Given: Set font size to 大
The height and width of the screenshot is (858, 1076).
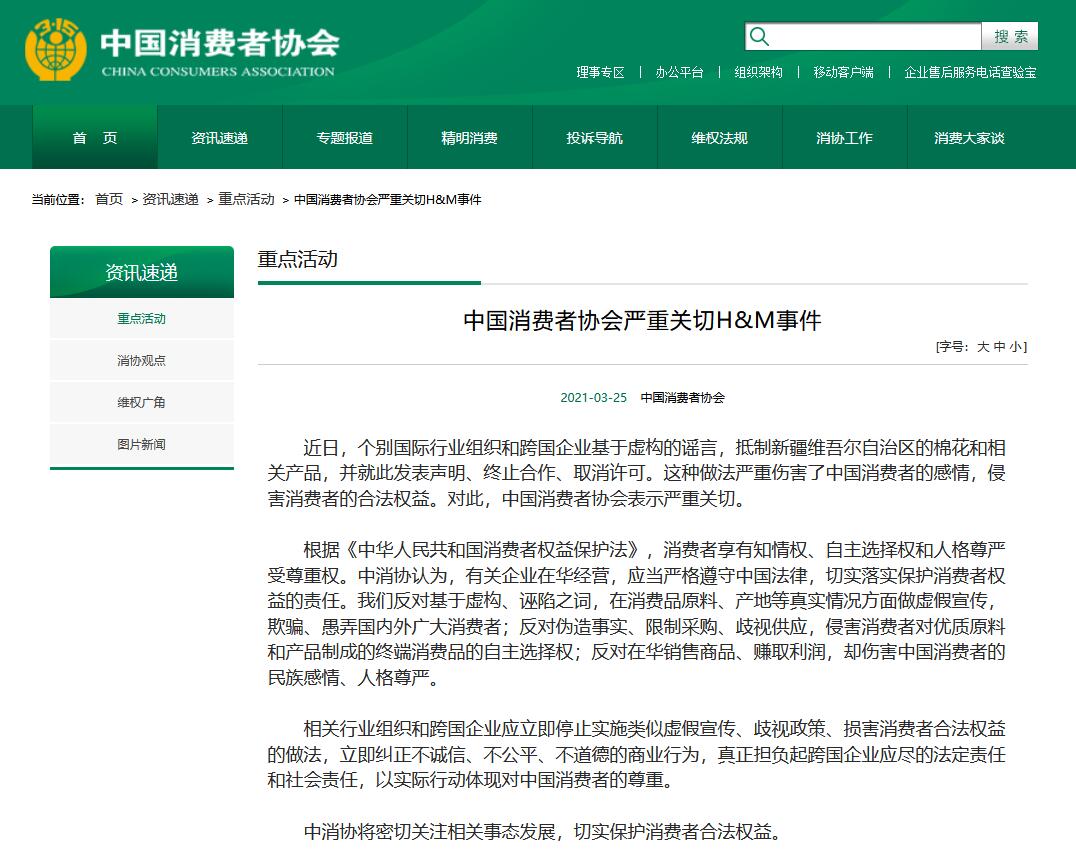Looking at the screenshot, I should click(983, 347).
